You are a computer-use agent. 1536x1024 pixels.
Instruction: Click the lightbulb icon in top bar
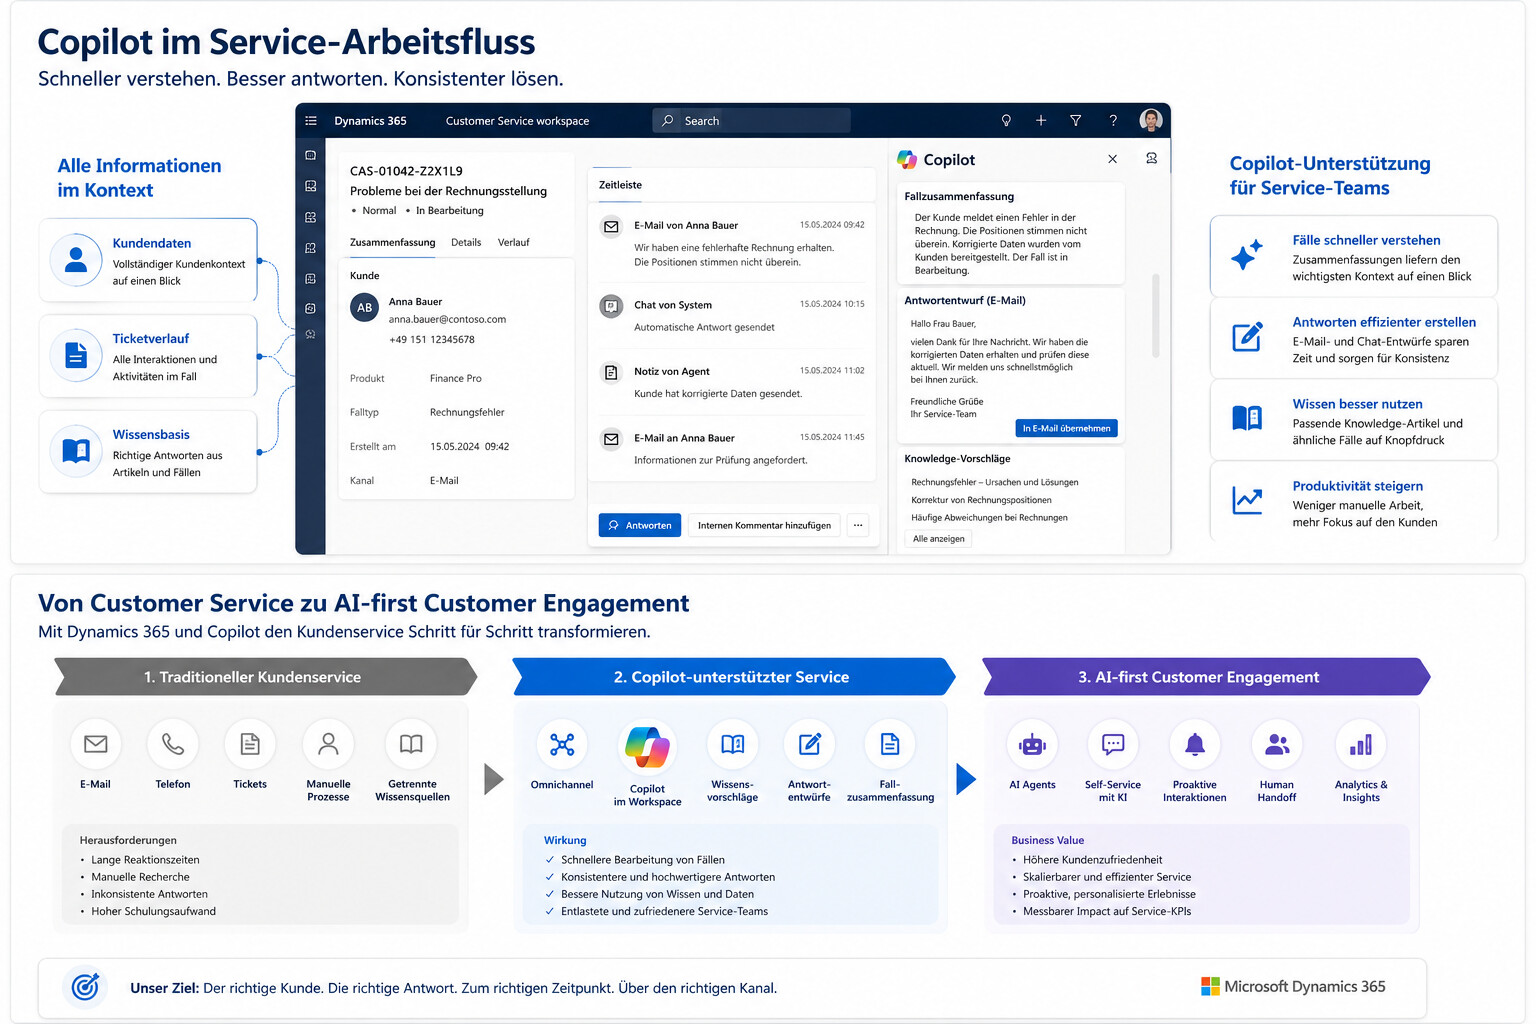click(1006, 121)
